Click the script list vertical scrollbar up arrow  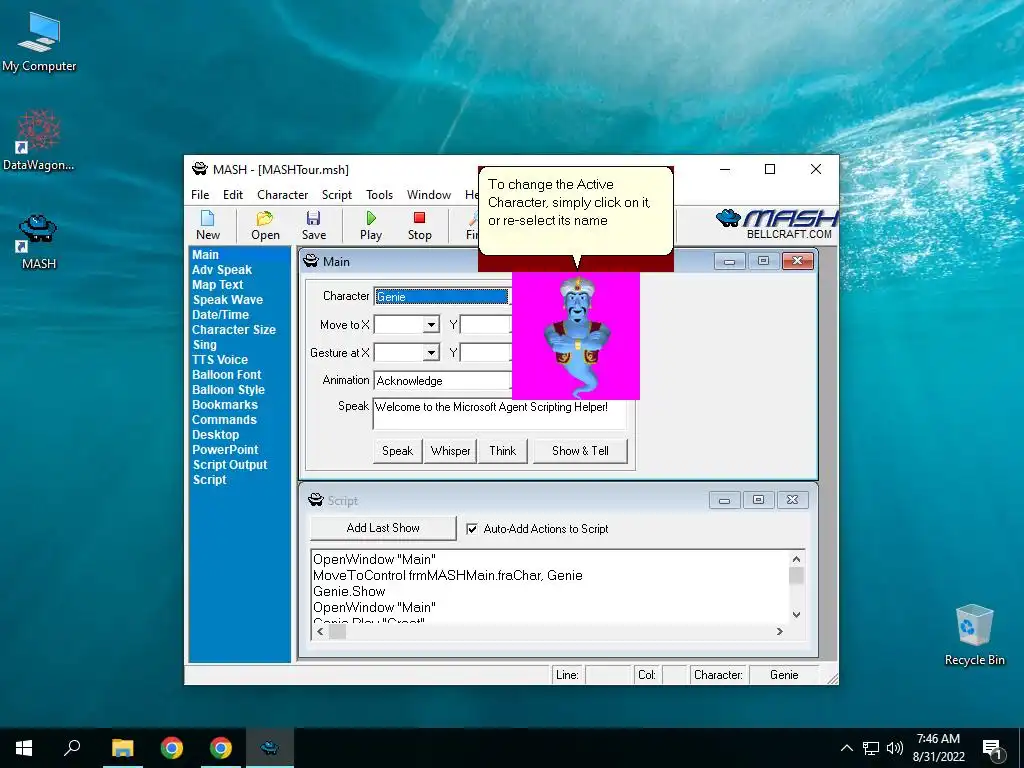pyautogui.click(x=796, y=559)
